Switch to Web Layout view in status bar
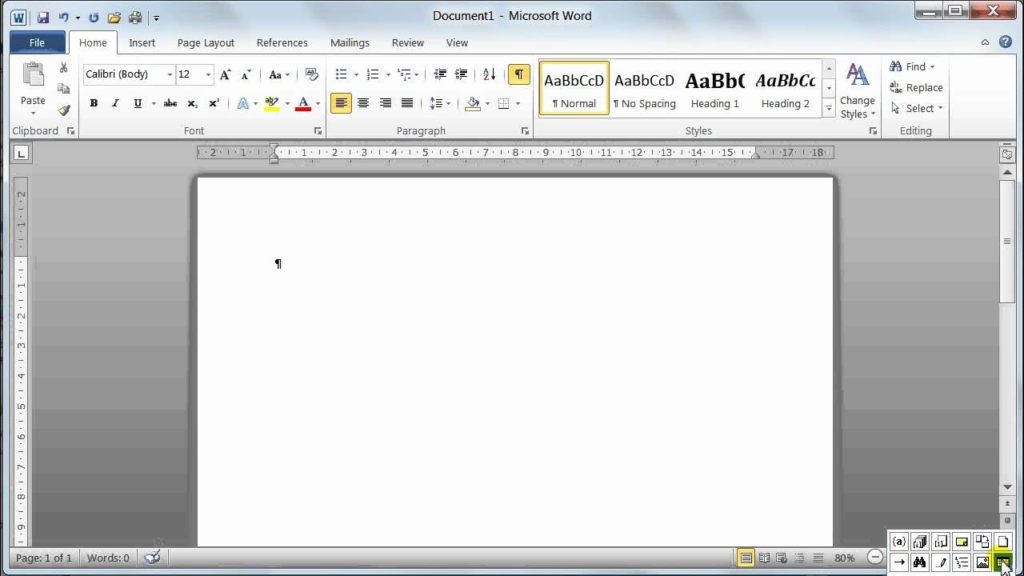Screen dimensions: 1024x576 tap(781, 557)
